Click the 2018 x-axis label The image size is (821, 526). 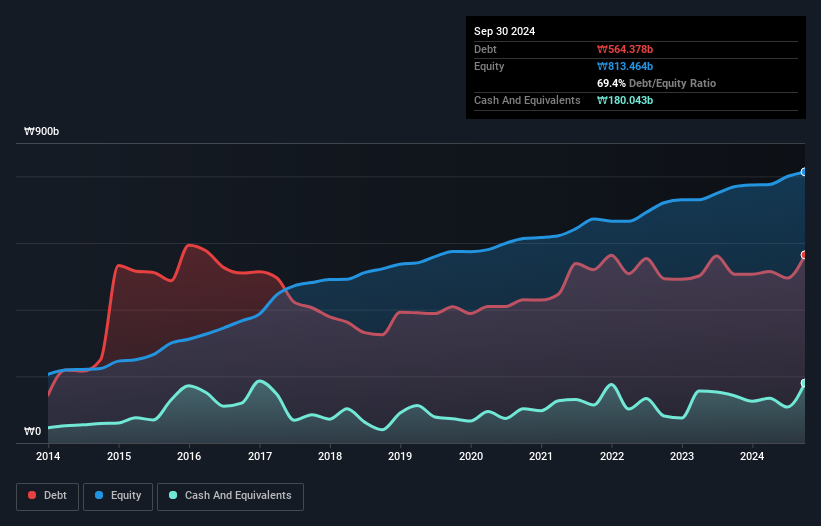[330, 456]
